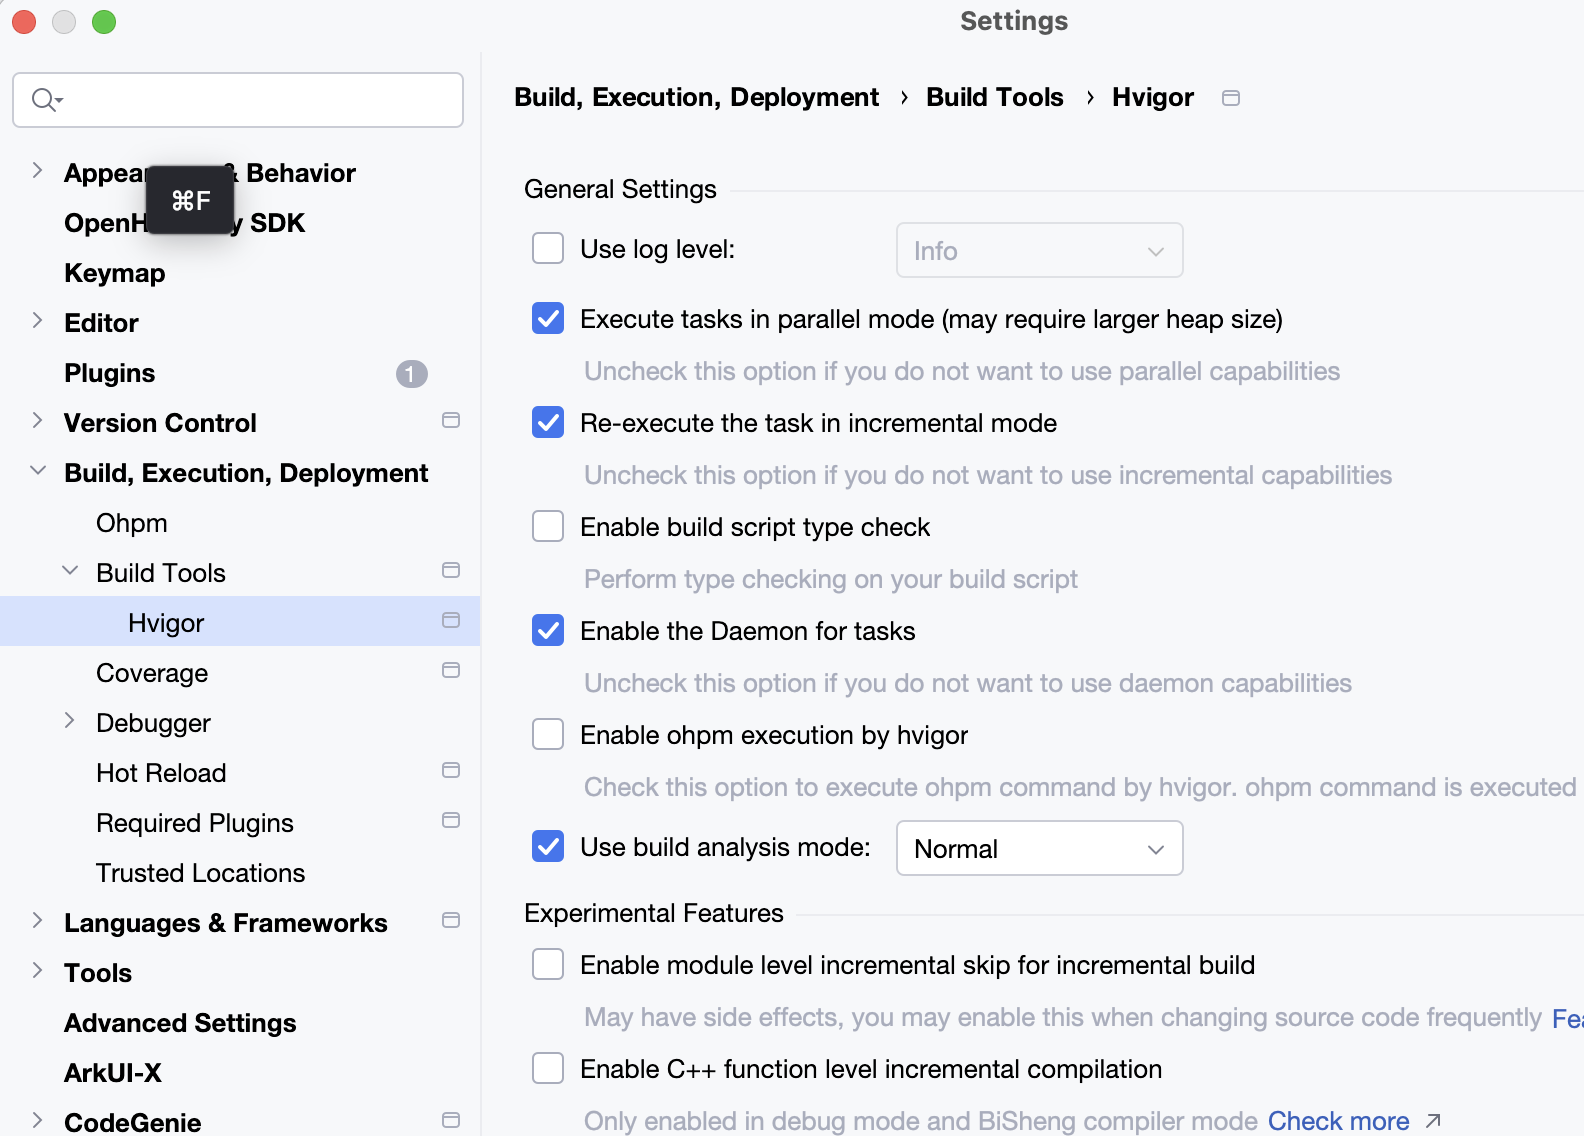Screen dimensions: 1584x1136
Task: Enable the Use log level checkbox
Action: [x=548, y=249]
